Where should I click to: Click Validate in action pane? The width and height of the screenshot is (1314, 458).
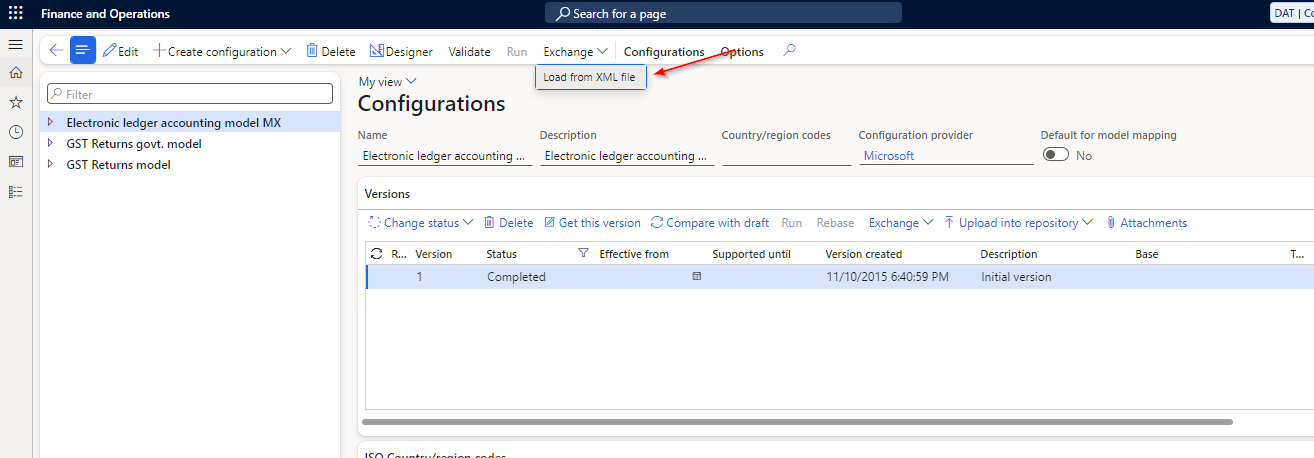click(x=469, y=51)
